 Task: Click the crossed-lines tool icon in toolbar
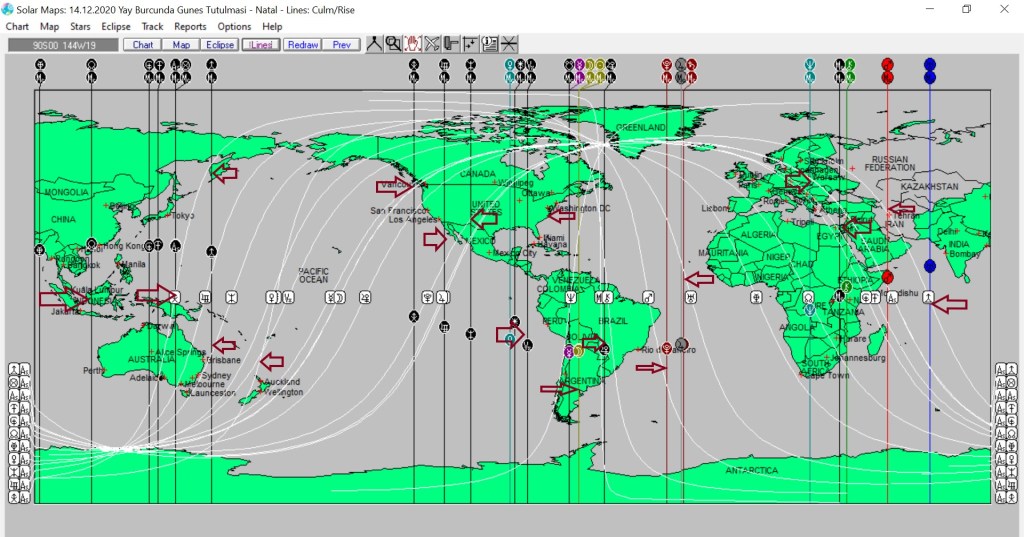(432, 44)
